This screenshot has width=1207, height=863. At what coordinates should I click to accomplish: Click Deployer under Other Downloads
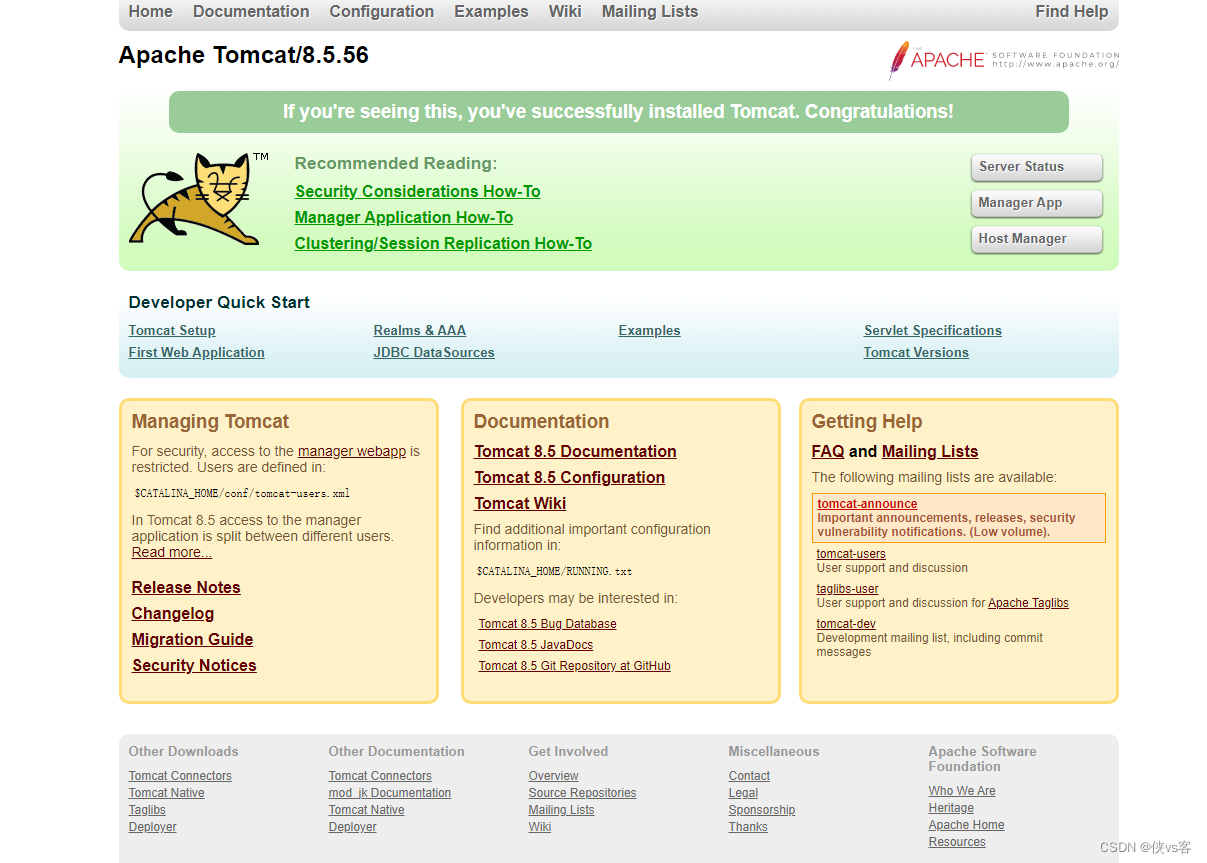point(153,827)
